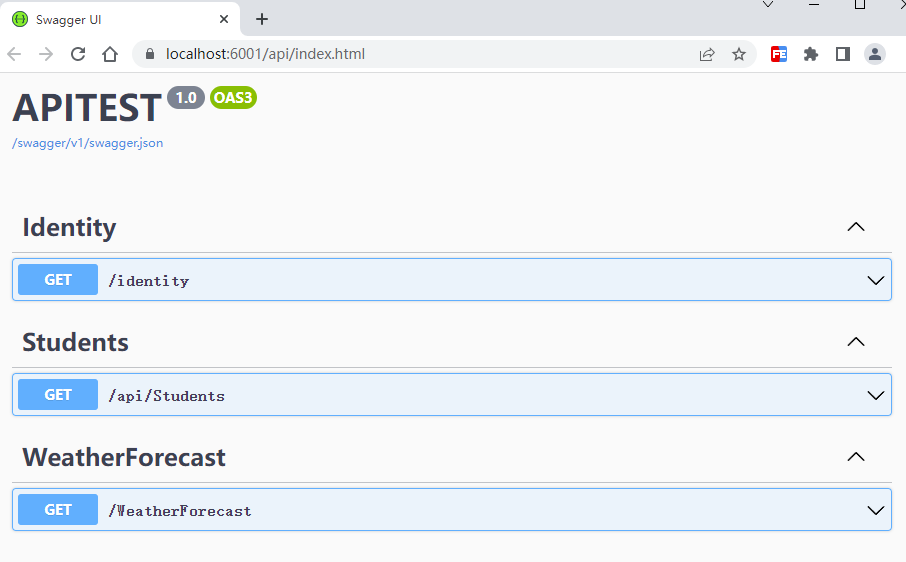Reload the Swagger UI page
Screen dimensions: 906x562
[78, 54]
